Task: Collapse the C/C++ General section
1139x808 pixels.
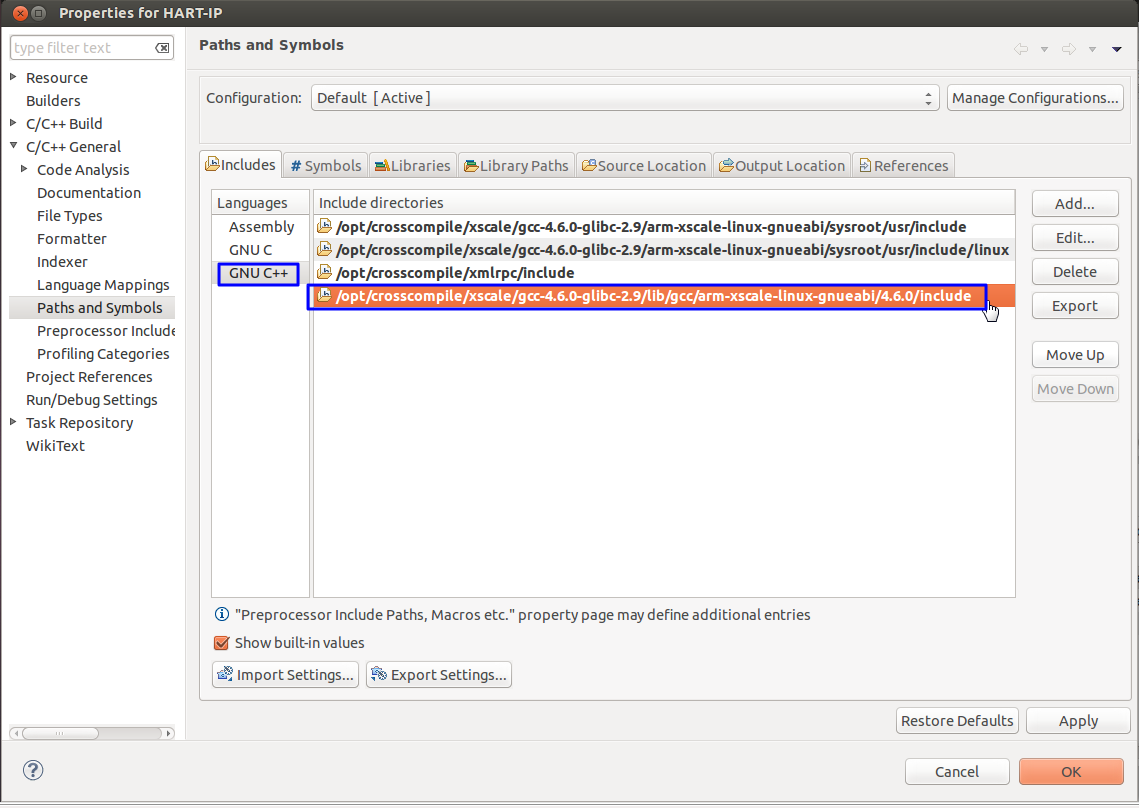Action: (x=13, y=146)
